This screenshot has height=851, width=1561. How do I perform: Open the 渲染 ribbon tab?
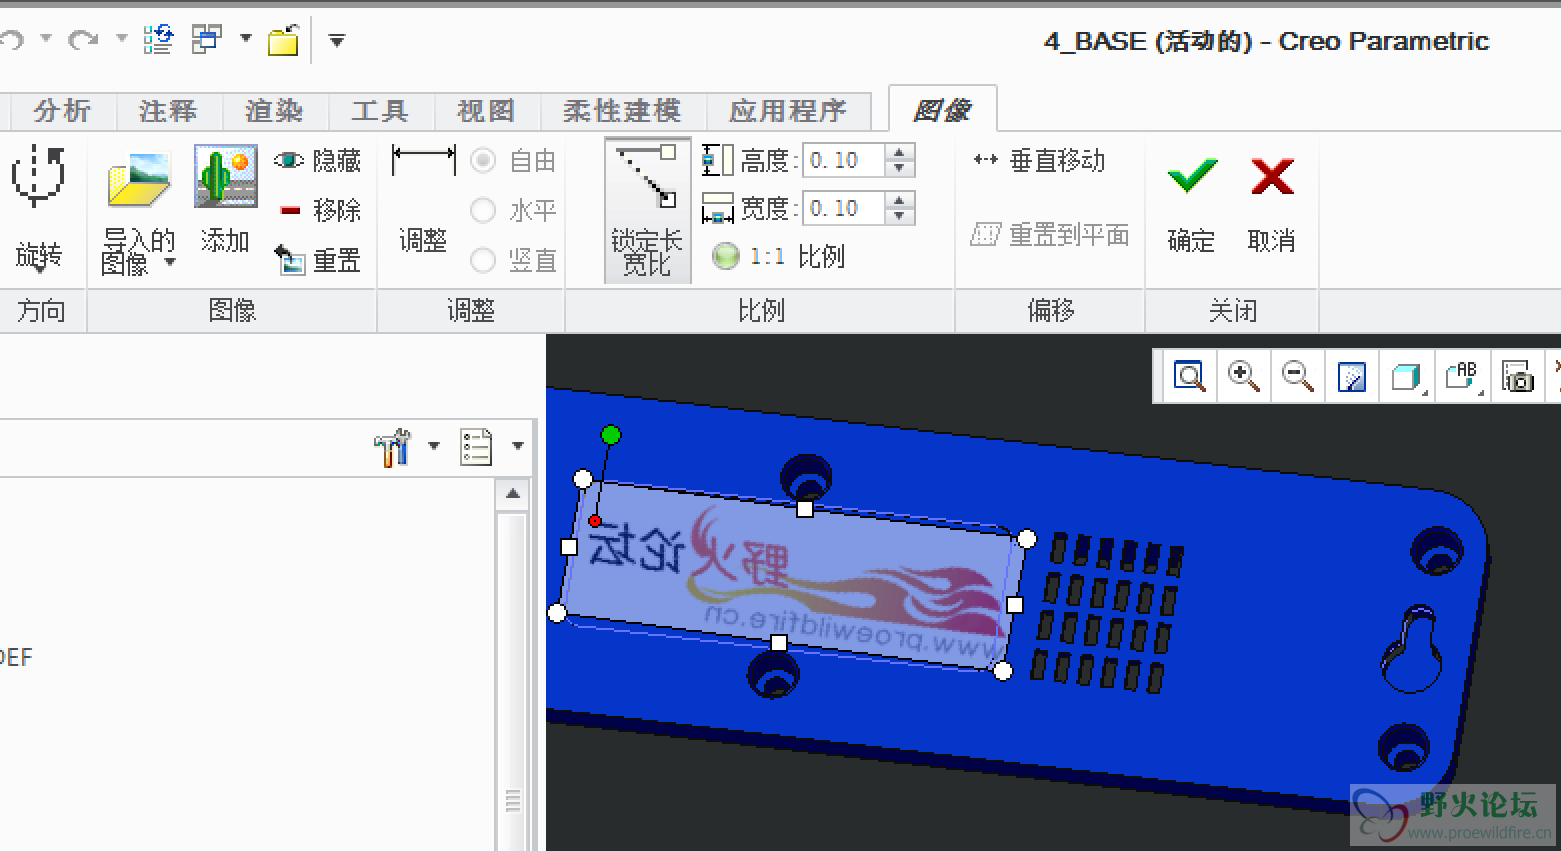click(274, 111)
